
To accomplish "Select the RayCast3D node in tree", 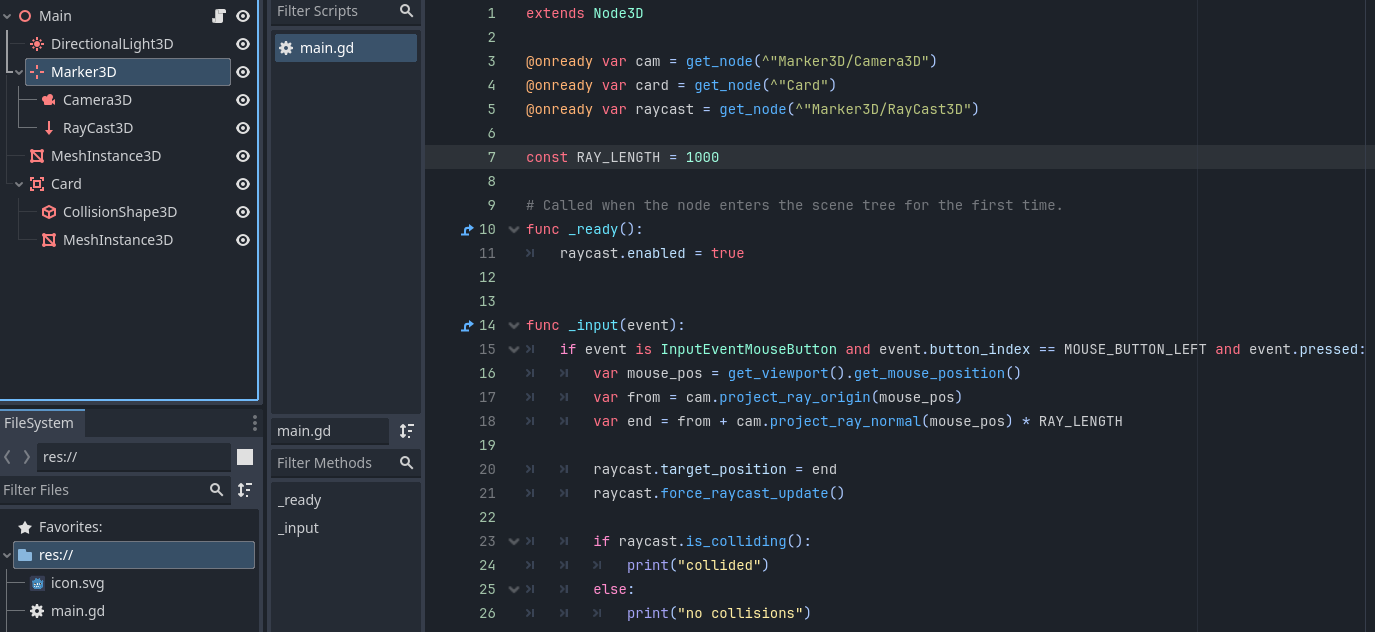I will [97, 128].
